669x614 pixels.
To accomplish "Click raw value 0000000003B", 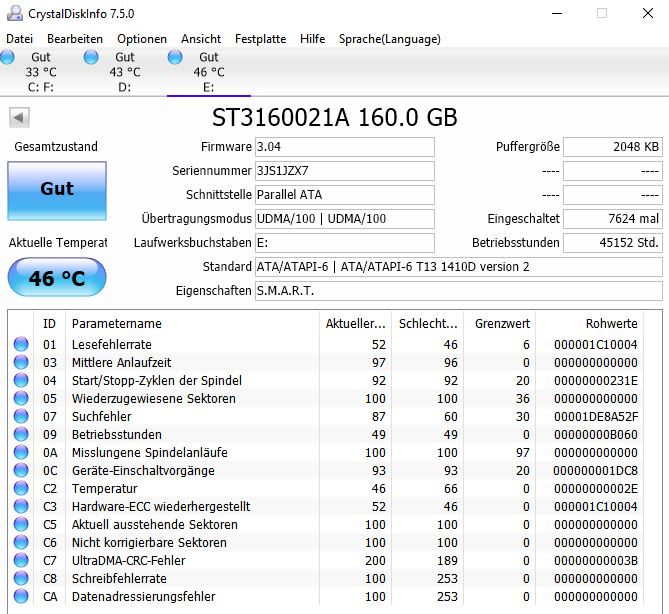I will 596,560.
